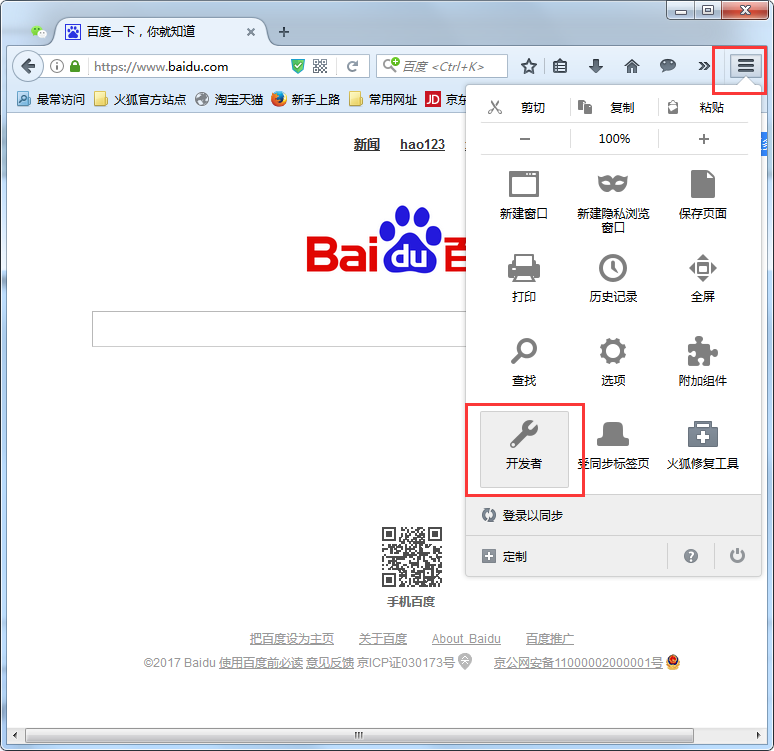774x751 pixels.
Task: Enter Full Screen mode icon
Action: [x=702, y=268]
